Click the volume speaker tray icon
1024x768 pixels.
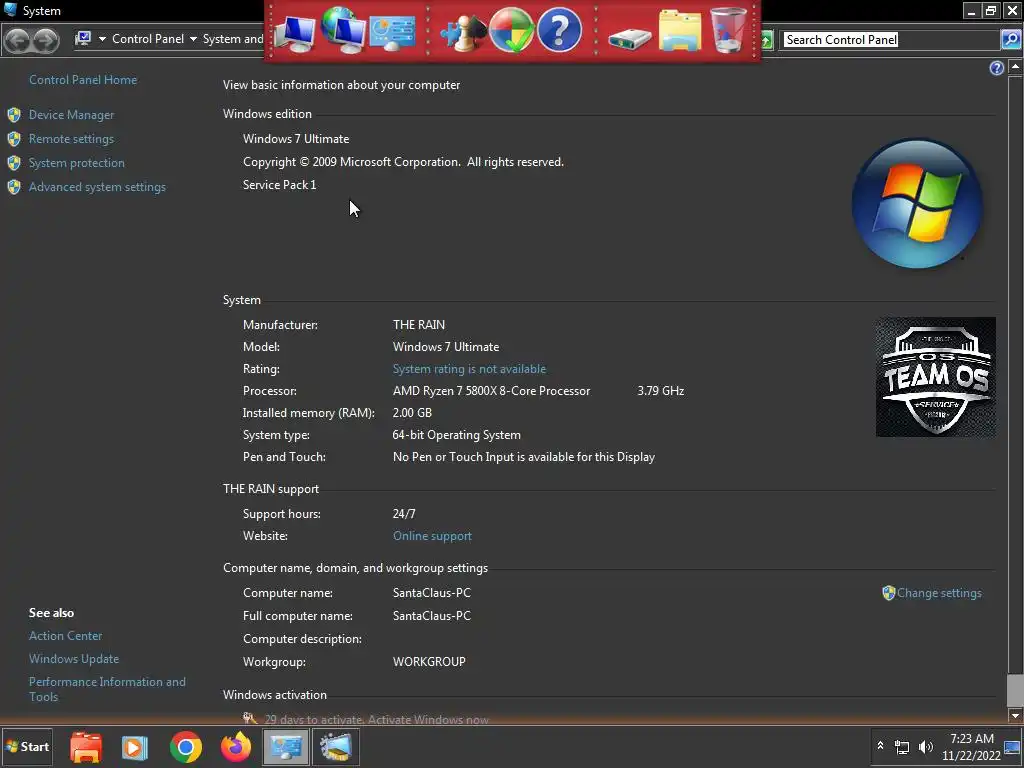pyautogui.click(x=925, y=747)
